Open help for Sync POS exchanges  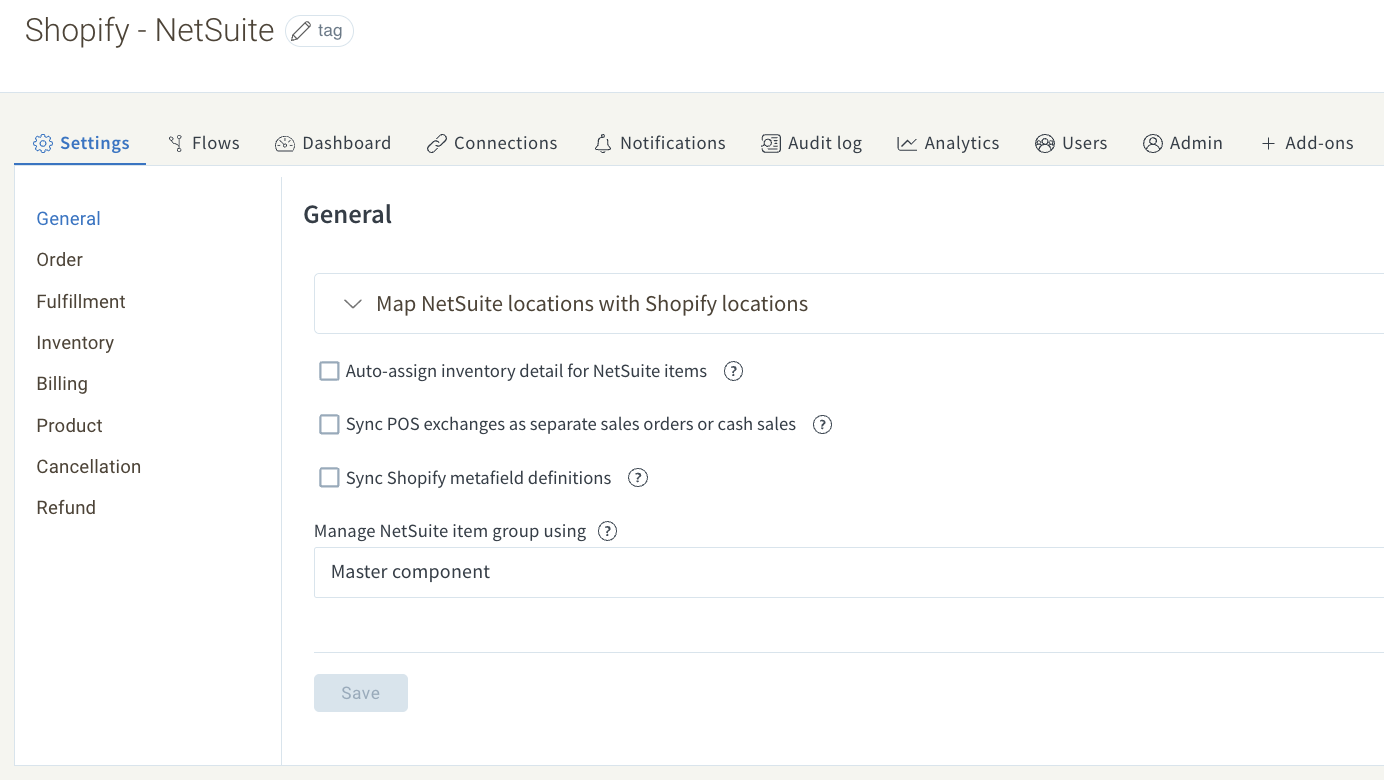click(822, 424)
